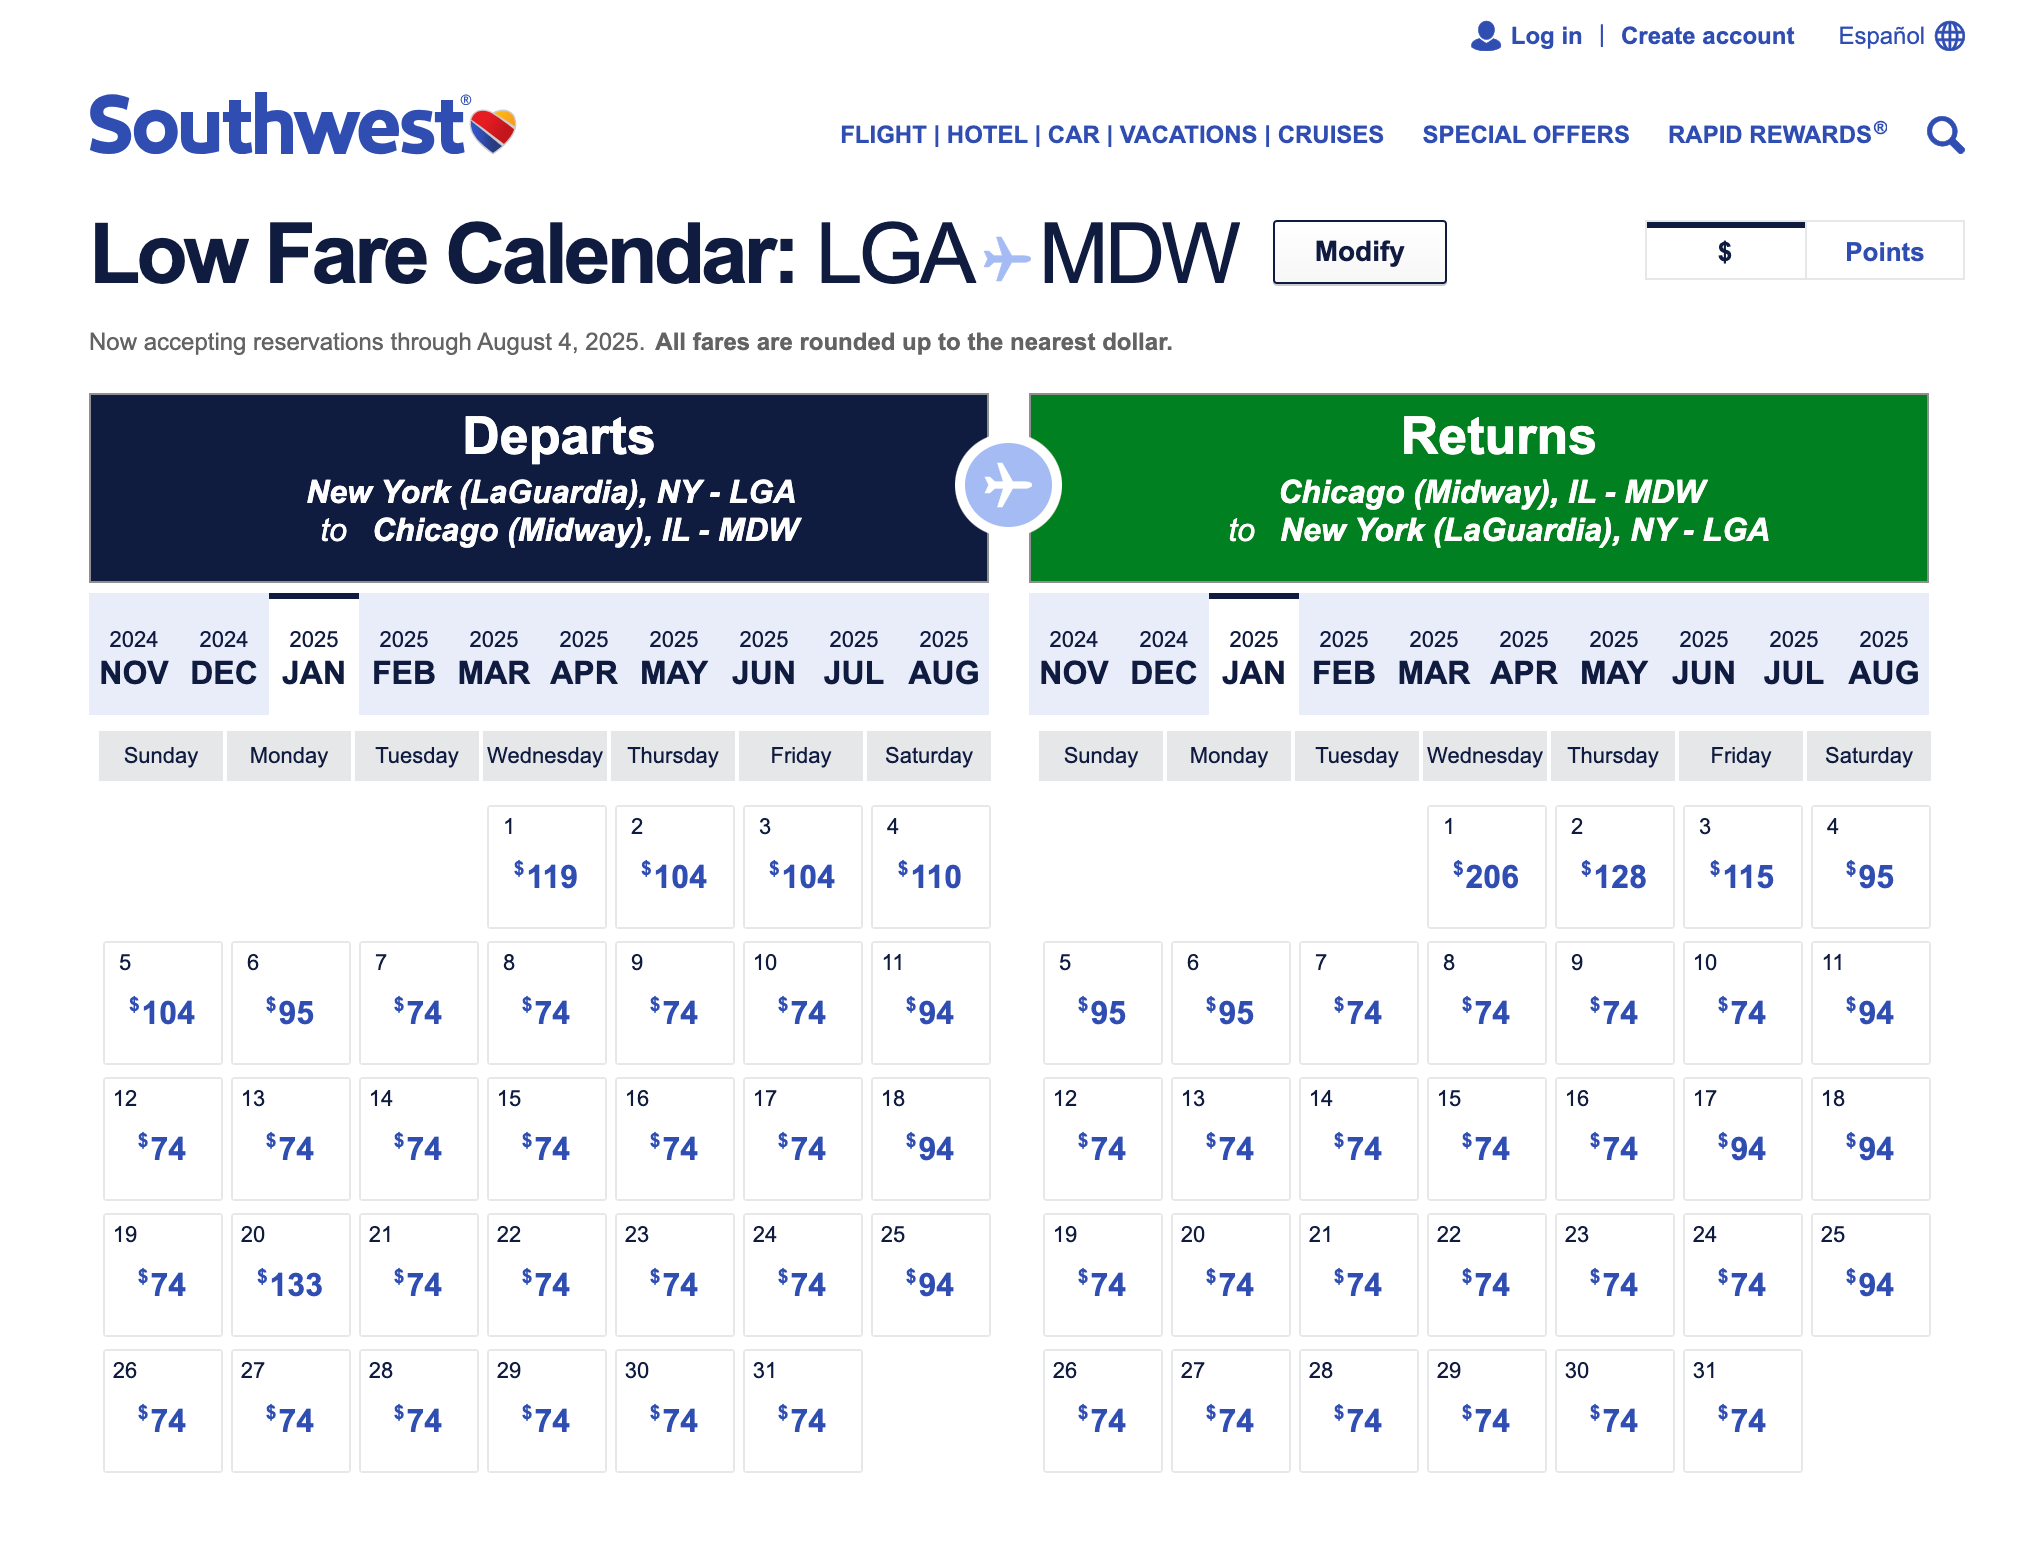Click the SPECIAL OFFERS menu item
This screenshot has width=2032, height=1548.
(x=1526, y=133)
